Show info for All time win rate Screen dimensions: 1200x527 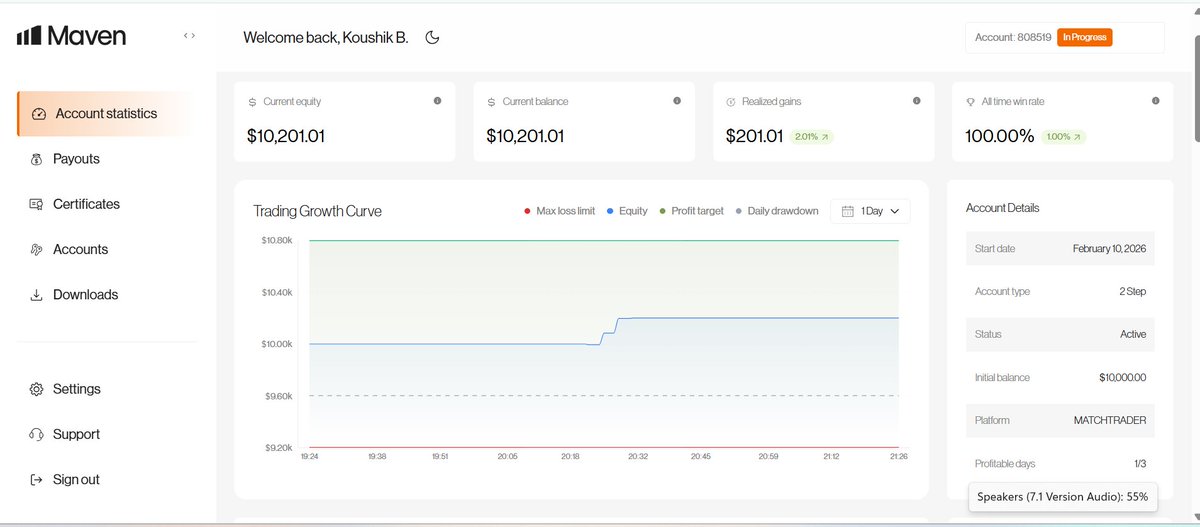click(1156, 101)
